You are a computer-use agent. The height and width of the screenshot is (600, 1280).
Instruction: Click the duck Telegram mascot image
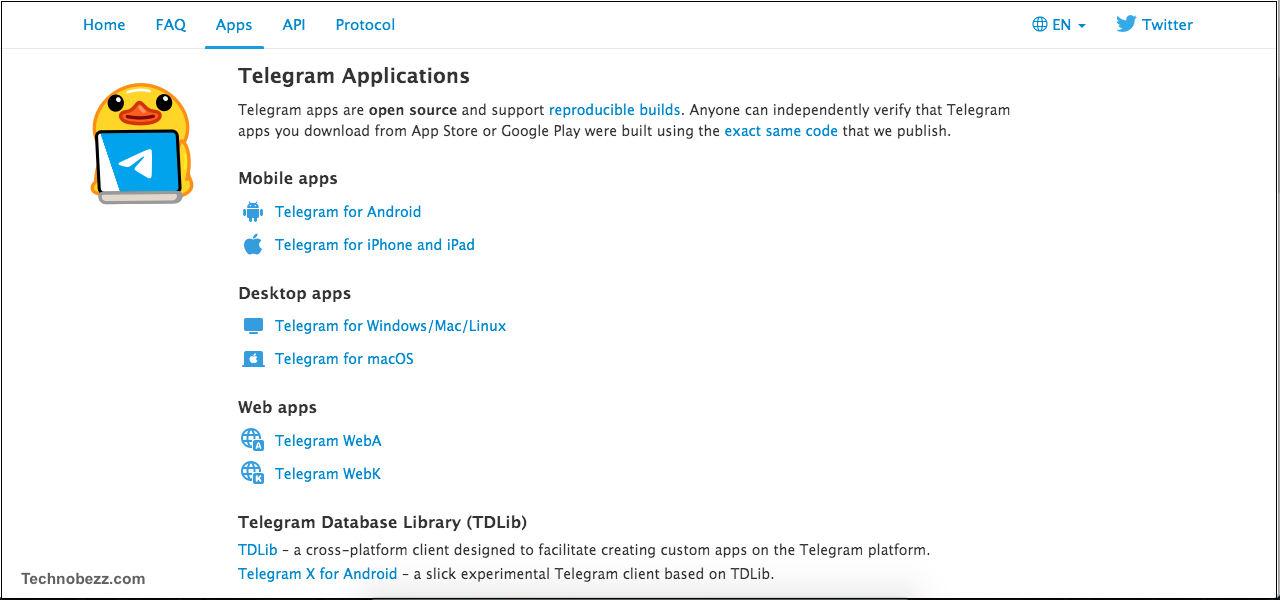point(141,144)
